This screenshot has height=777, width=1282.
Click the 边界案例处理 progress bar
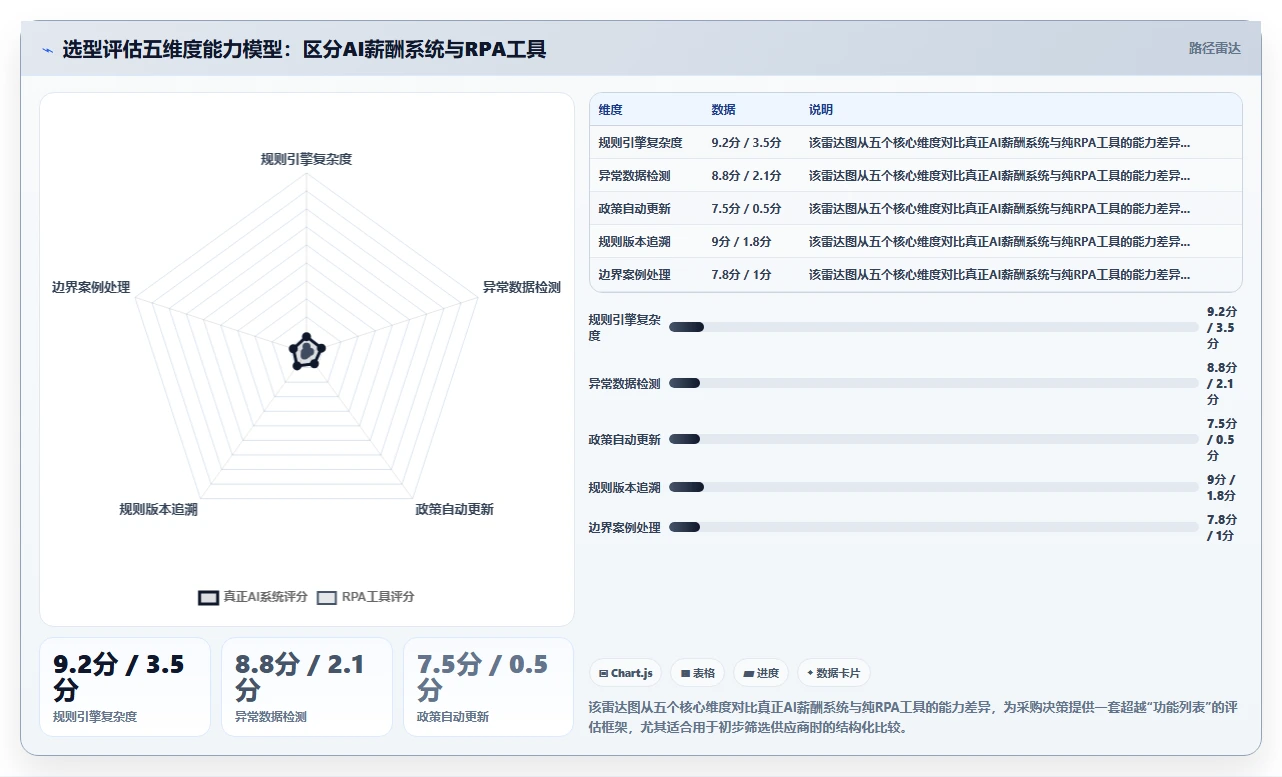click(933, 527)
